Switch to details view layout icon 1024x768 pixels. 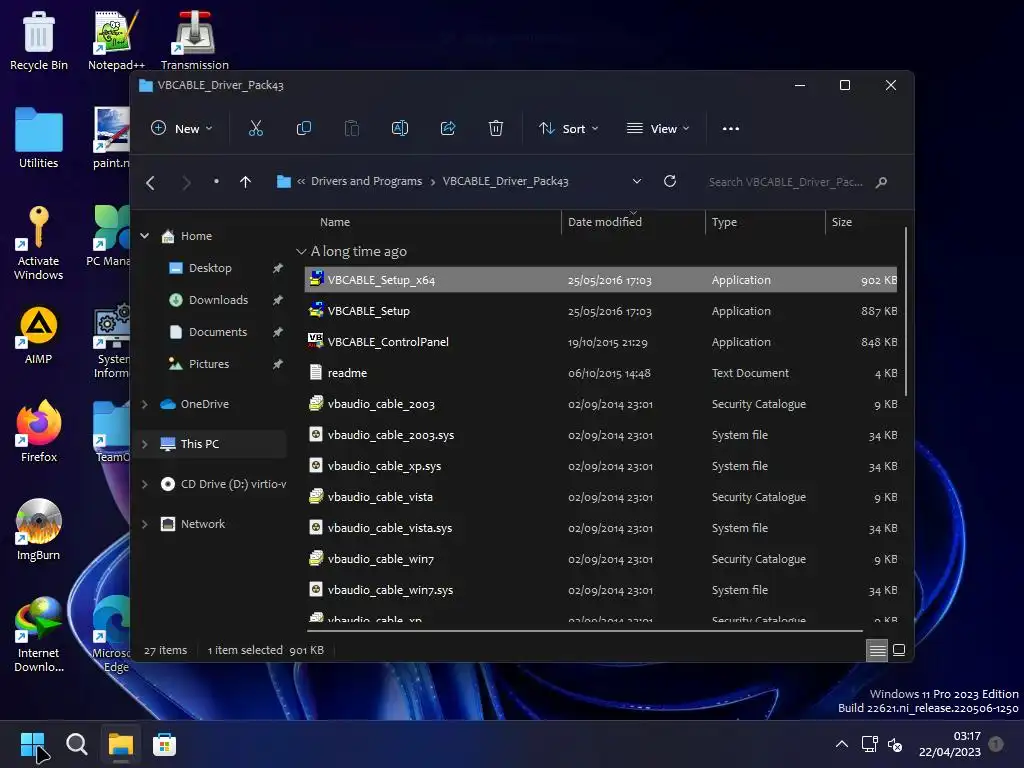(877, 650)
